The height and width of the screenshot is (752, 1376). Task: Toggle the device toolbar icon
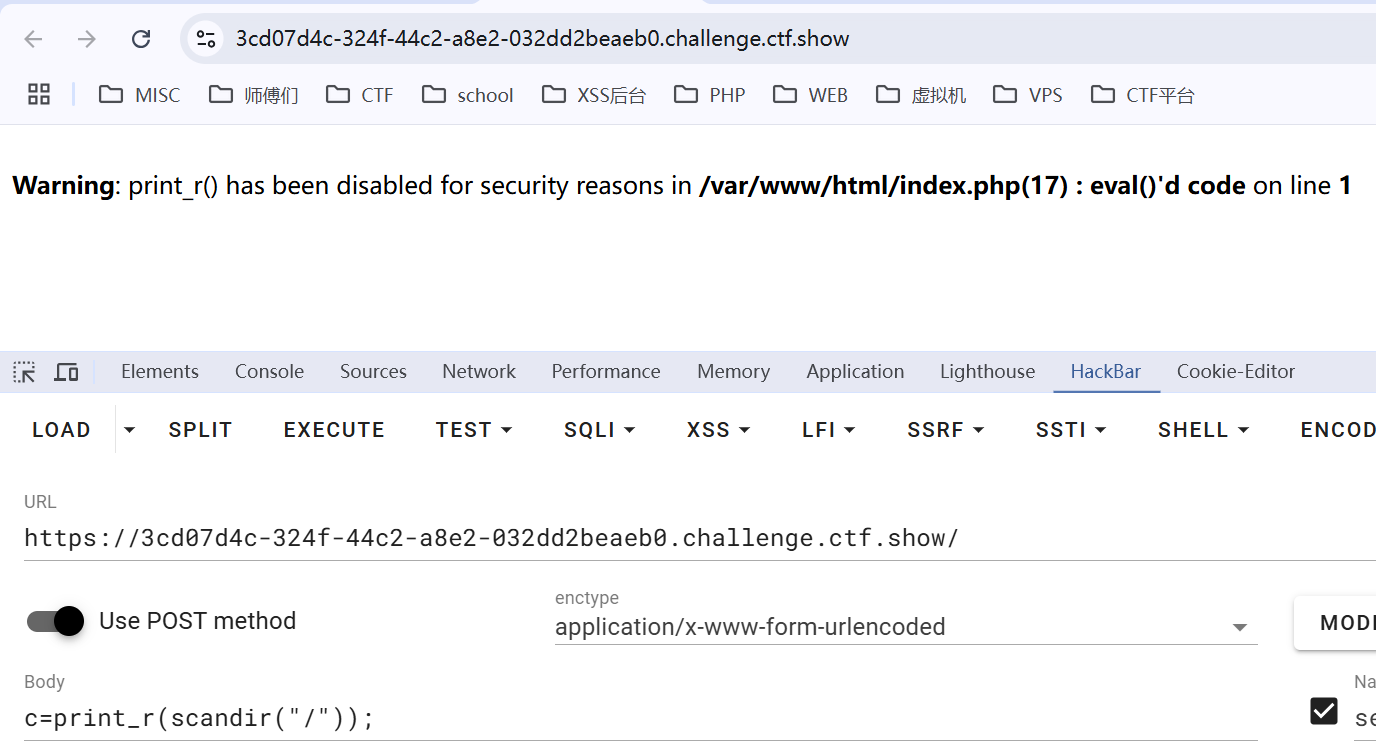click(66, 372)
